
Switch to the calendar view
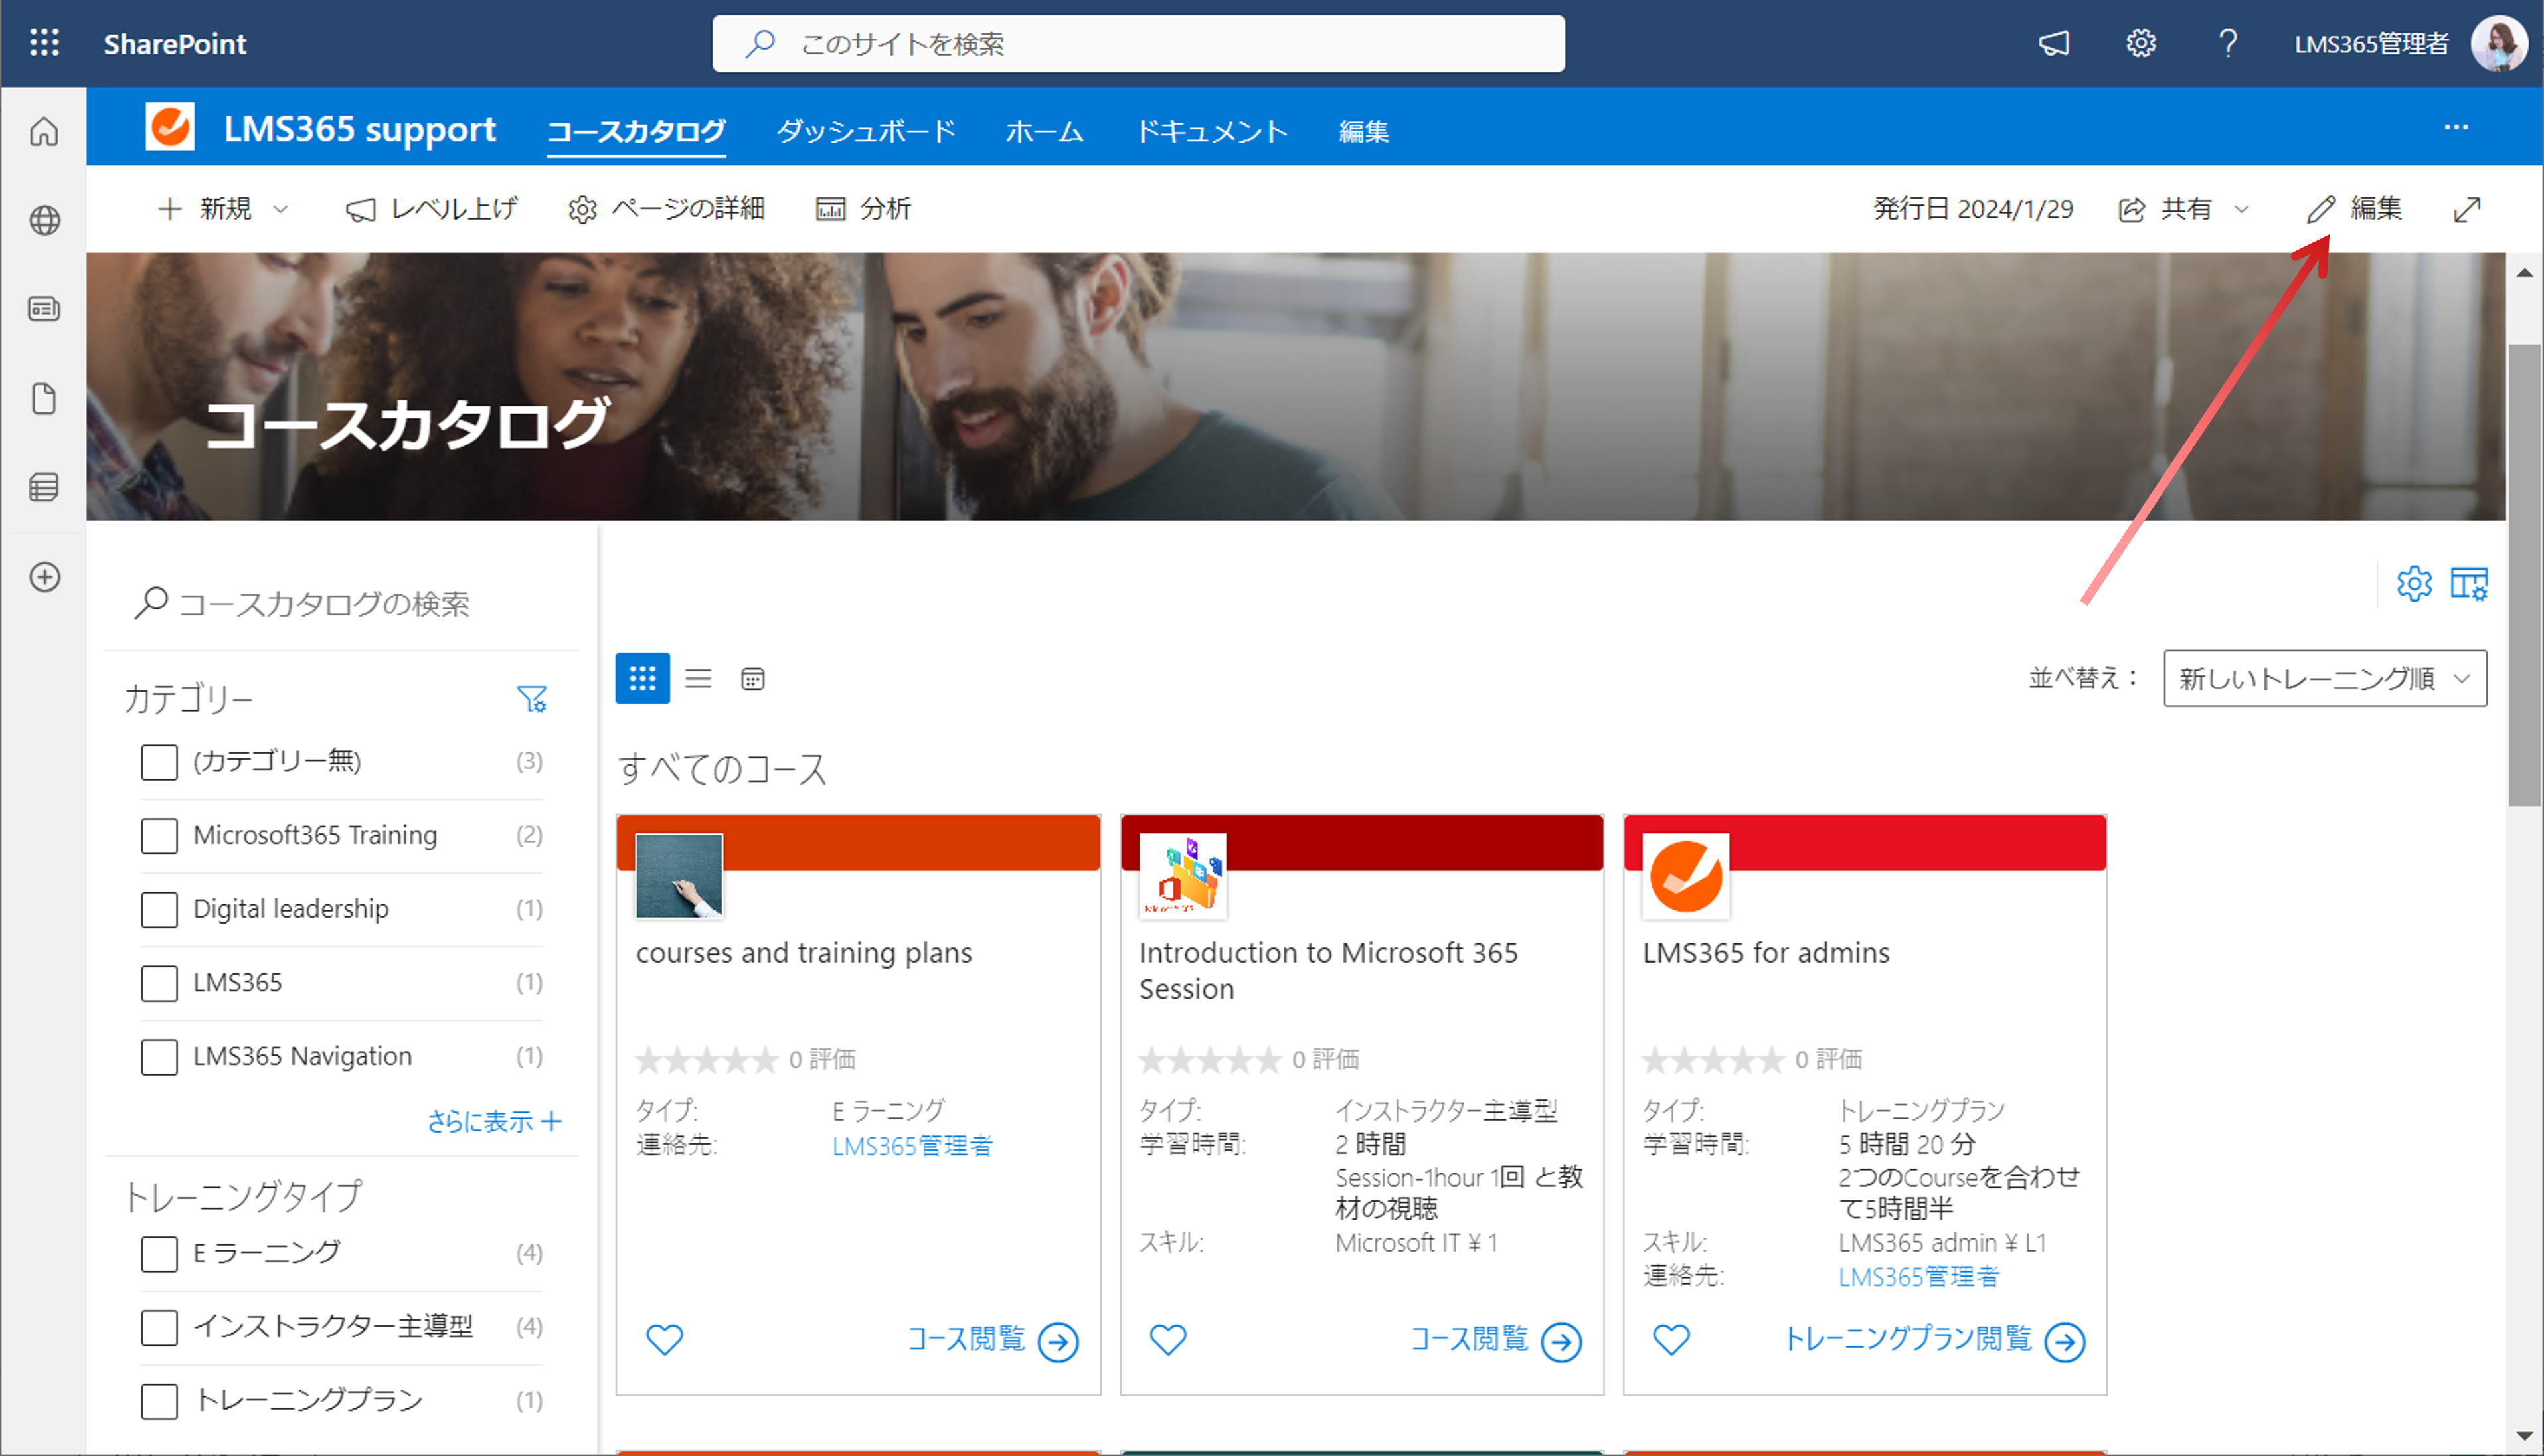tap(753, 679)
